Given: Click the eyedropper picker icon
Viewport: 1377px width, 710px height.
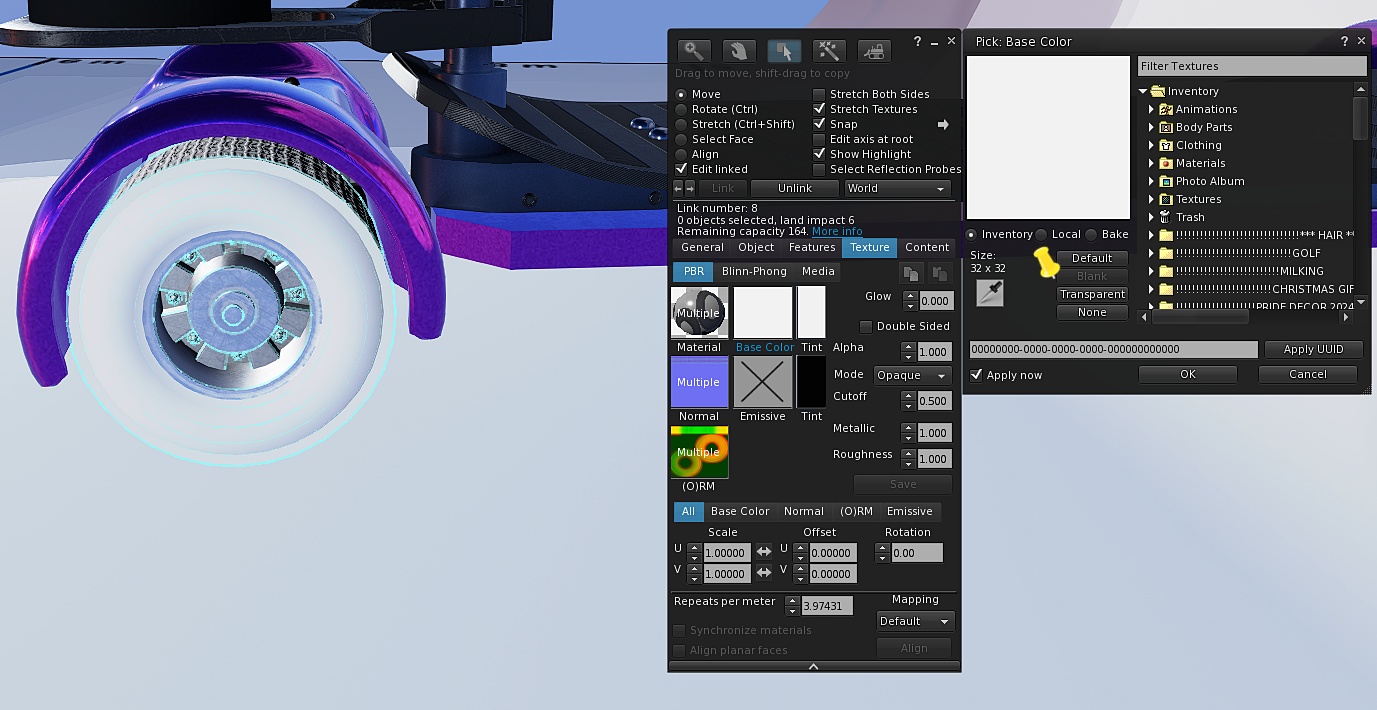Looking at the screenshot, I should coord(990,292).
